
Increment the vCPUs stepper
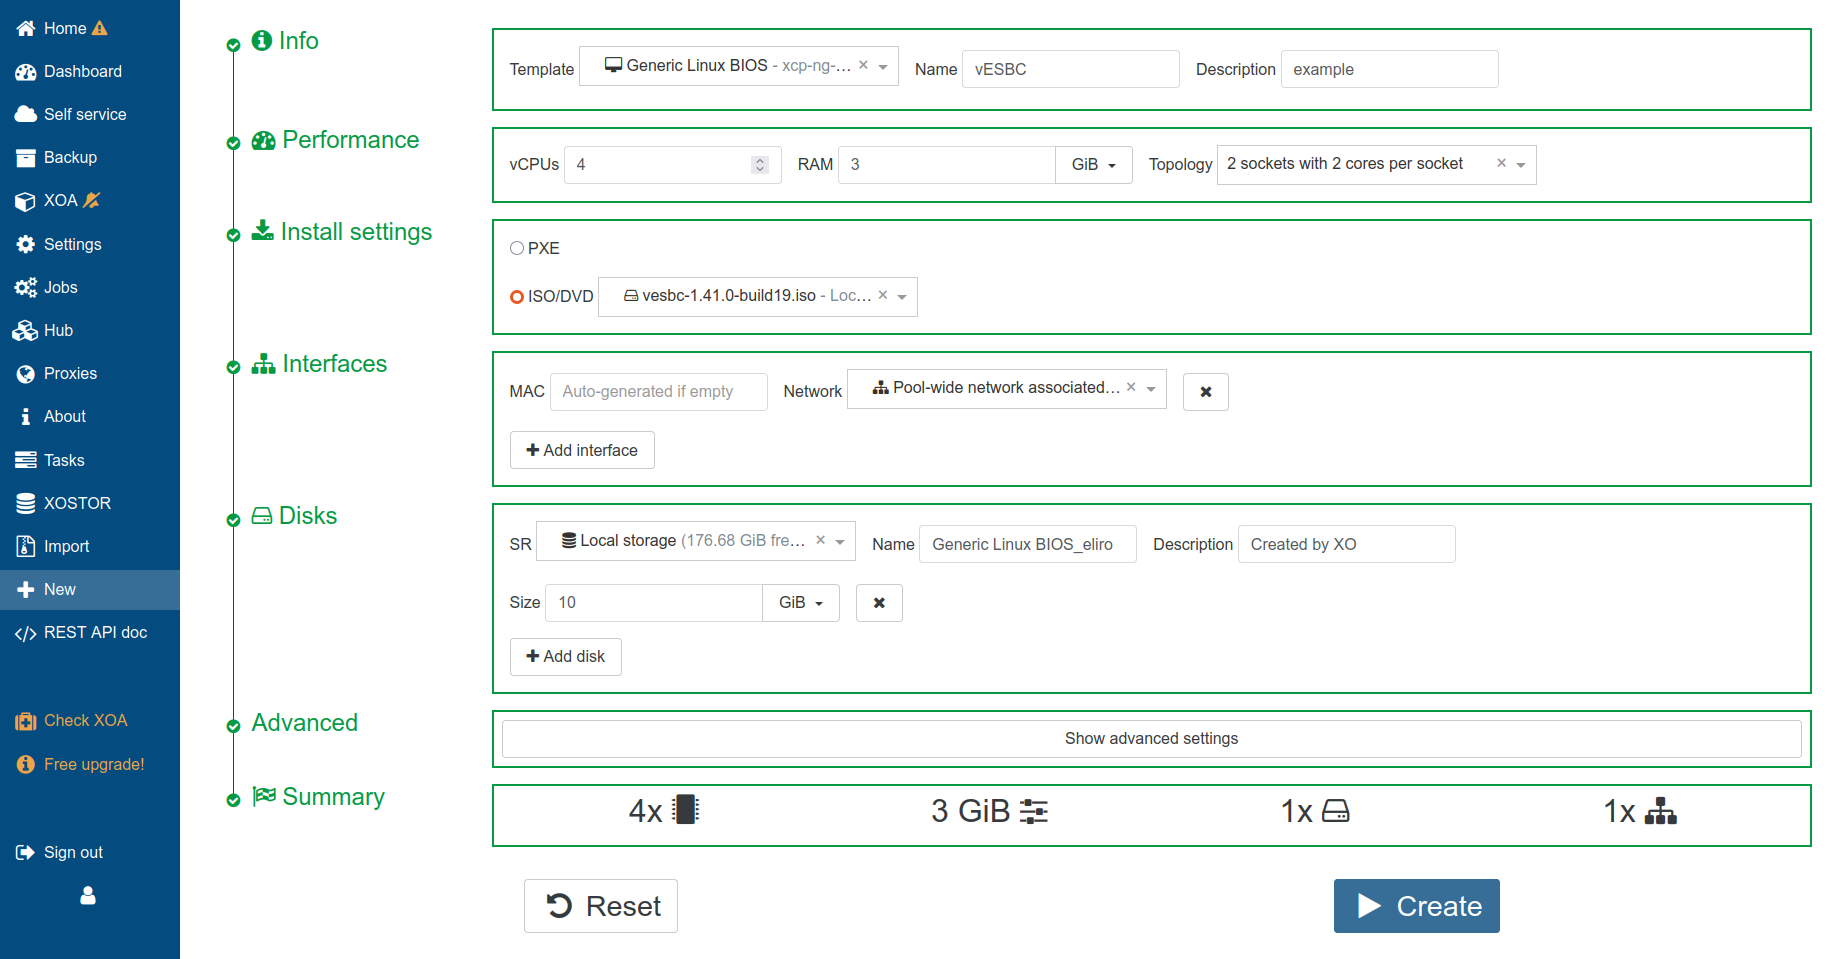[760, 160]
